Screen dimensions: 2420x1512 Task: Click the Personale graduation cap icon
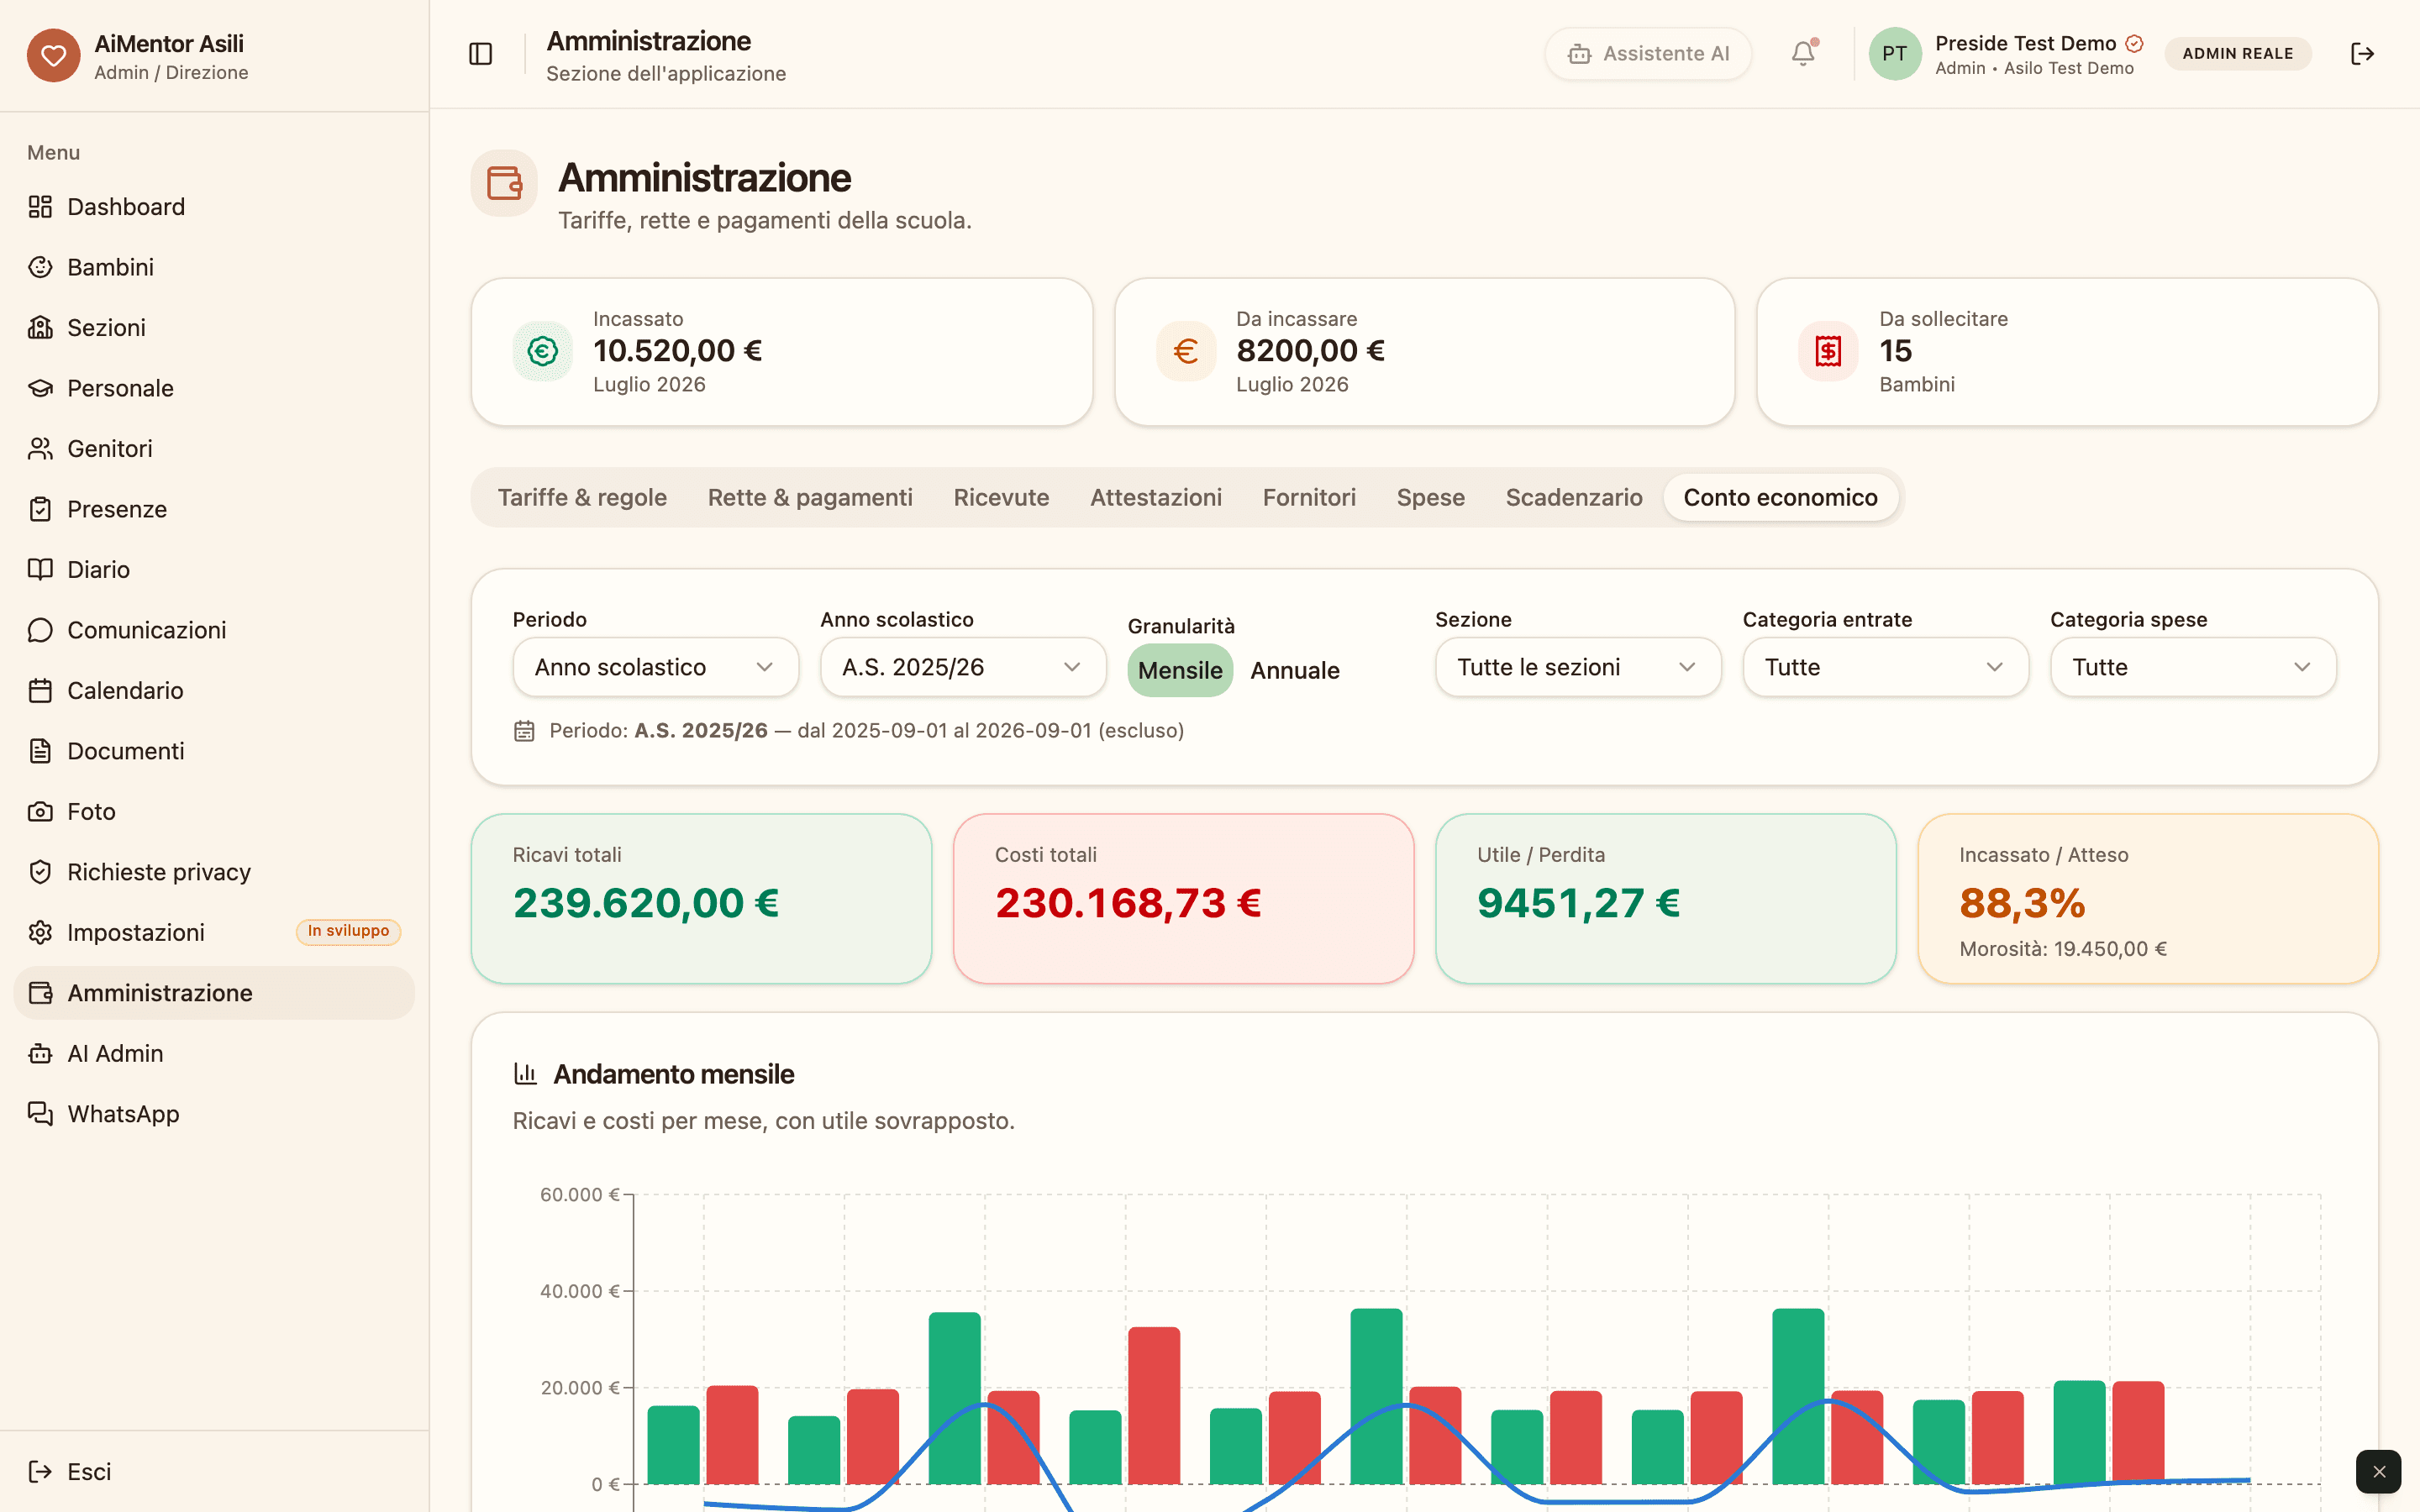(40, 388)
